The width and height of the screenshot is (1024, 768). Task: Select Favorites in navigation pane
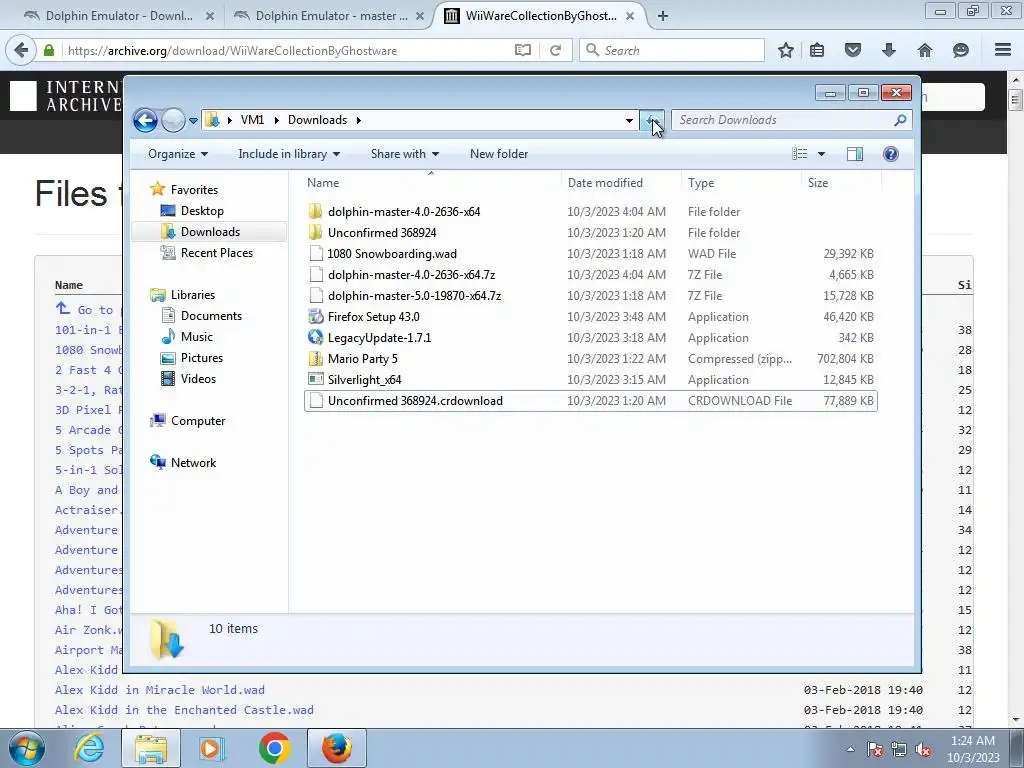tap(194, 189)
